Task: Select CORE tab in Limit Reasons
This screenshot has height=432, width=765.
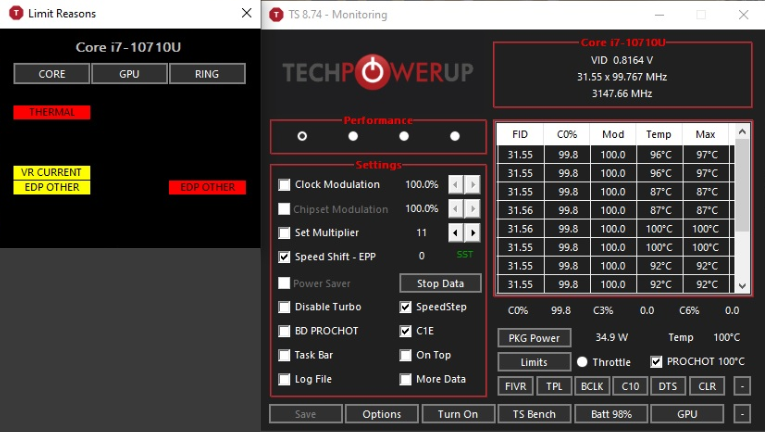Action: pyautogui.click(x=52, y=74)
